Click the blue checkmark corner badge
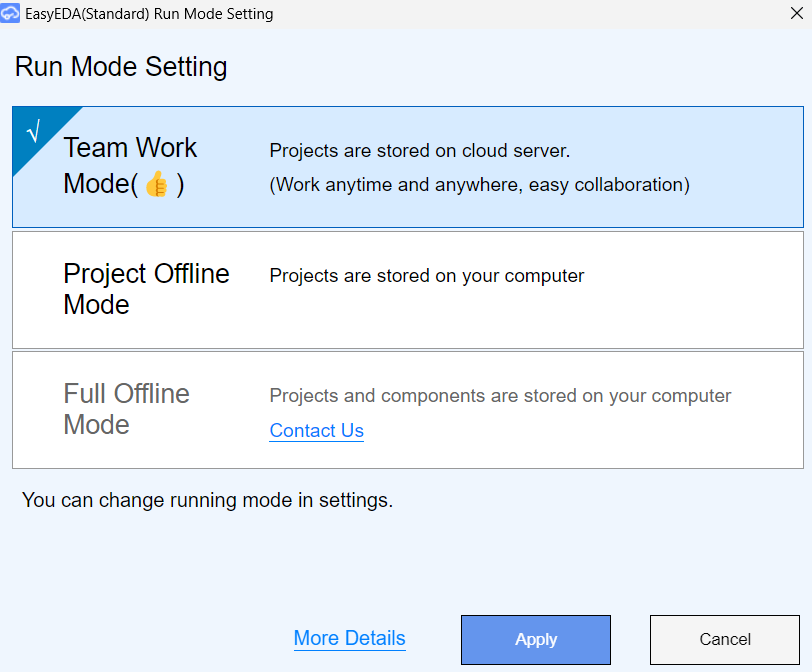 pos(34,133)
